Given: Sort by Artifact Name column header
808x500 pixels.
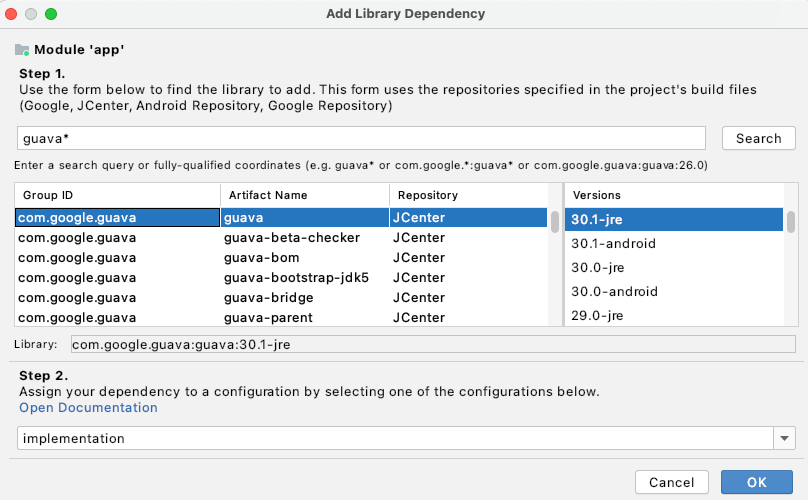Looking at the screenshot, I should 305,195.
